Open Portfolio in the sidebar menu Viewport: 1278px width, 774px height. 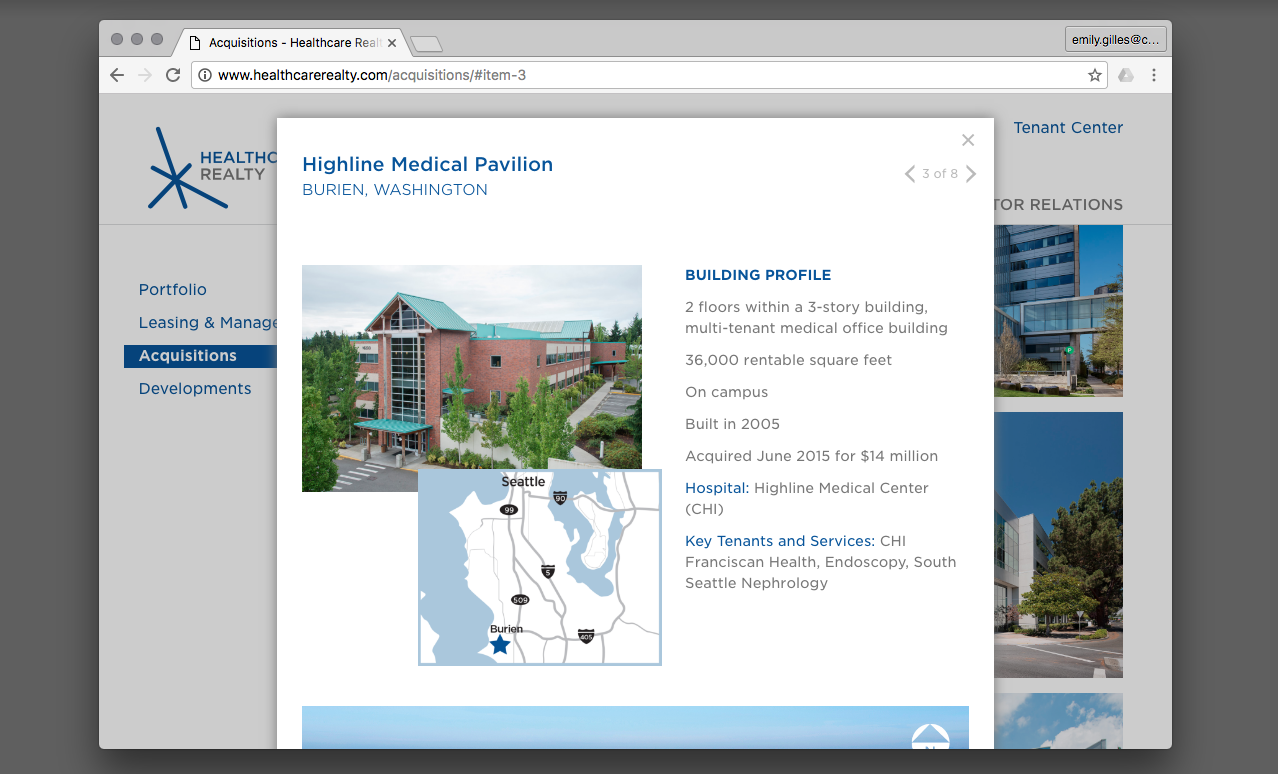point(173,290)
